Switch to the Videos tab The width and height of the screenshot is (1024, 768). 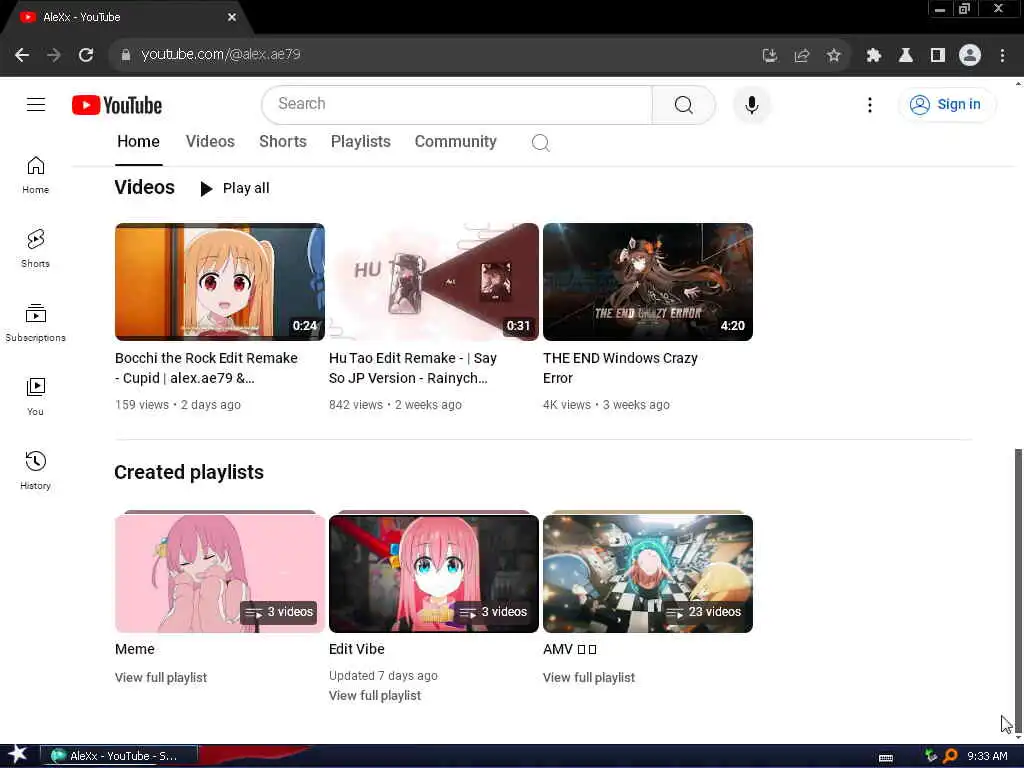coord(210,142)
